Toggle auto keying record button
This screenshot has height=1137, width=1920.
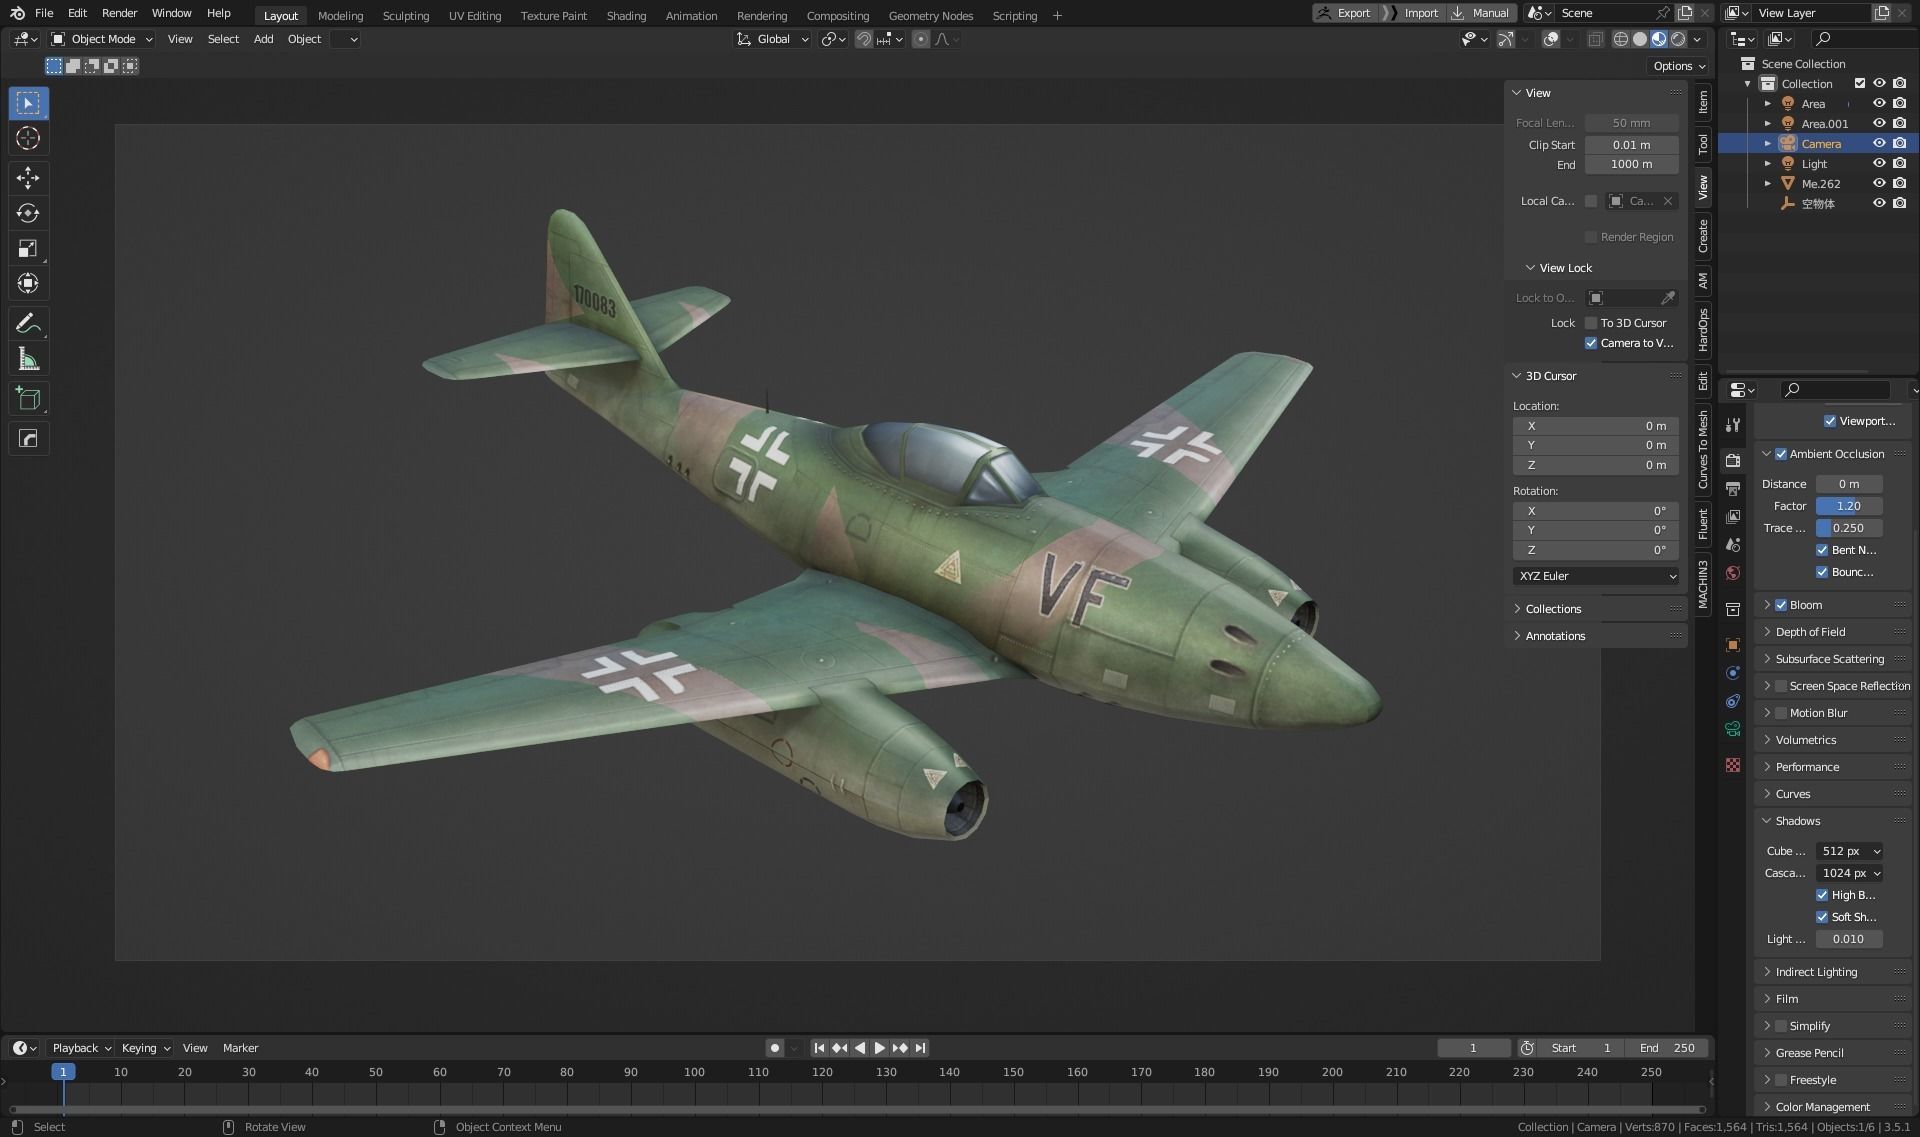[x=774, y=1048]
